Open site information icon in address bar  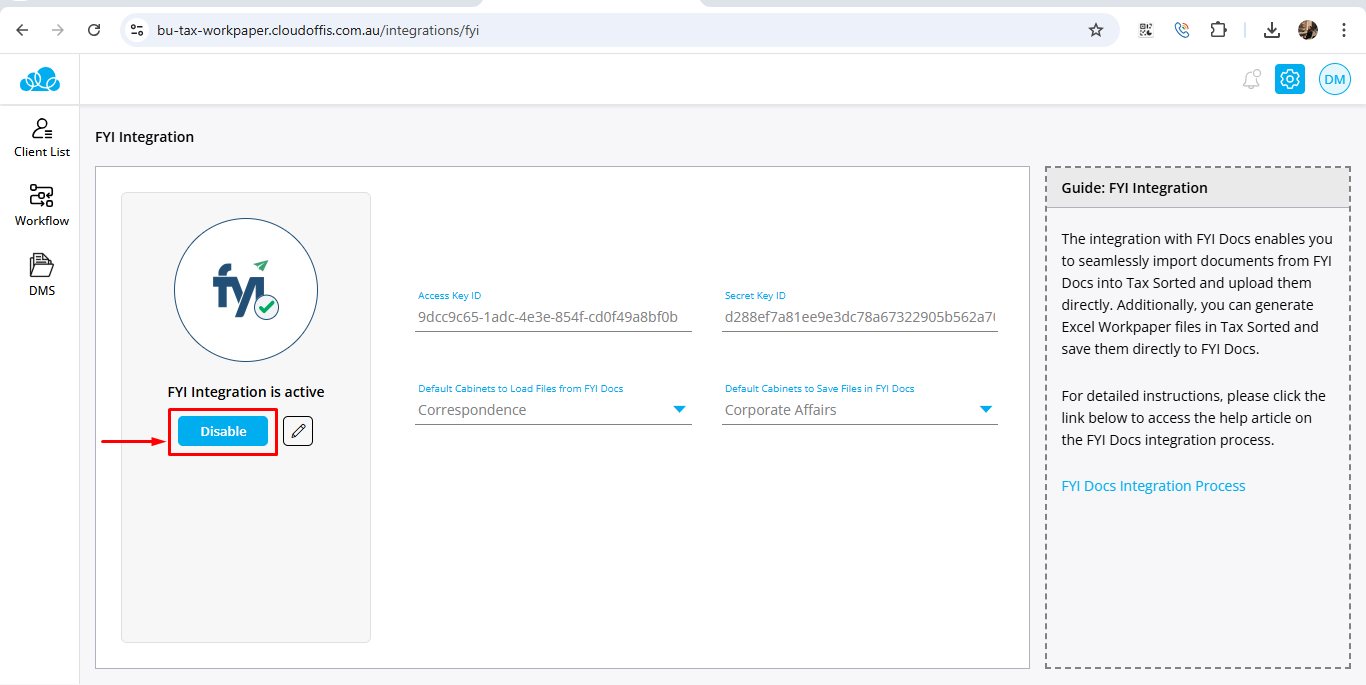coord(138,30)
